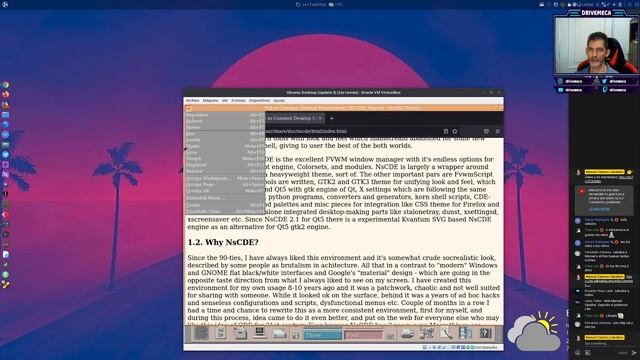The image size is (640, 360).
Task: Switch to workspace Three on front panel
Action: [322, 335]
